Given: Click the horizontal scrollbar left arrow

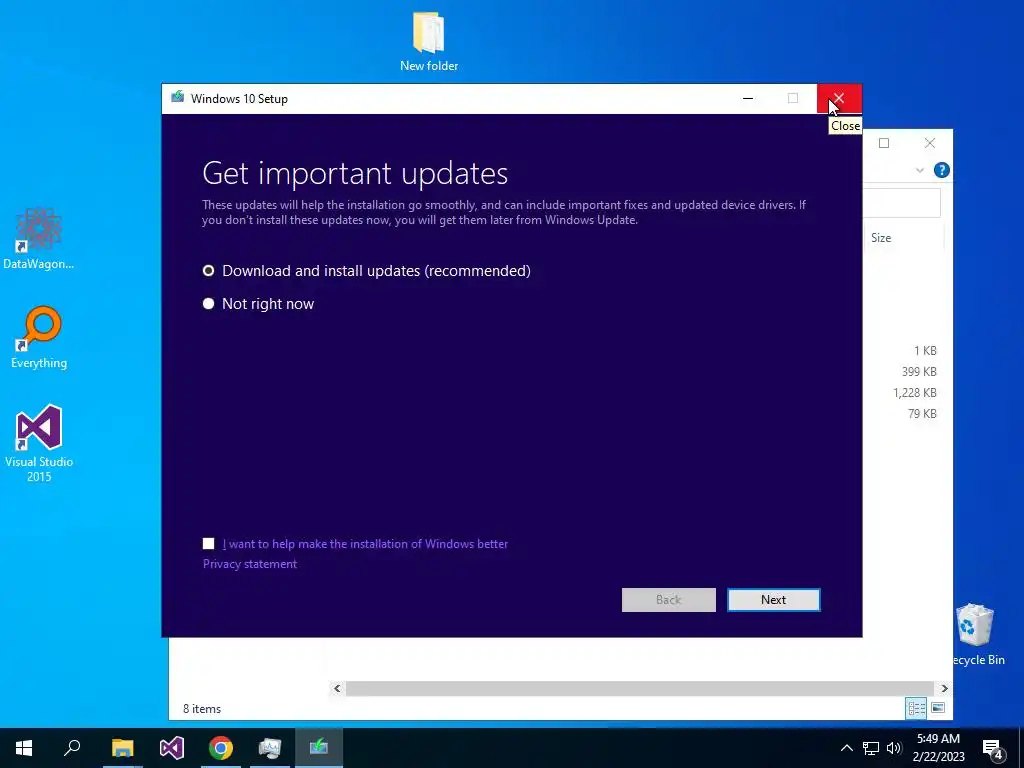Looking at the screenshot, I should pyautogui.click(x=337, y=688).
